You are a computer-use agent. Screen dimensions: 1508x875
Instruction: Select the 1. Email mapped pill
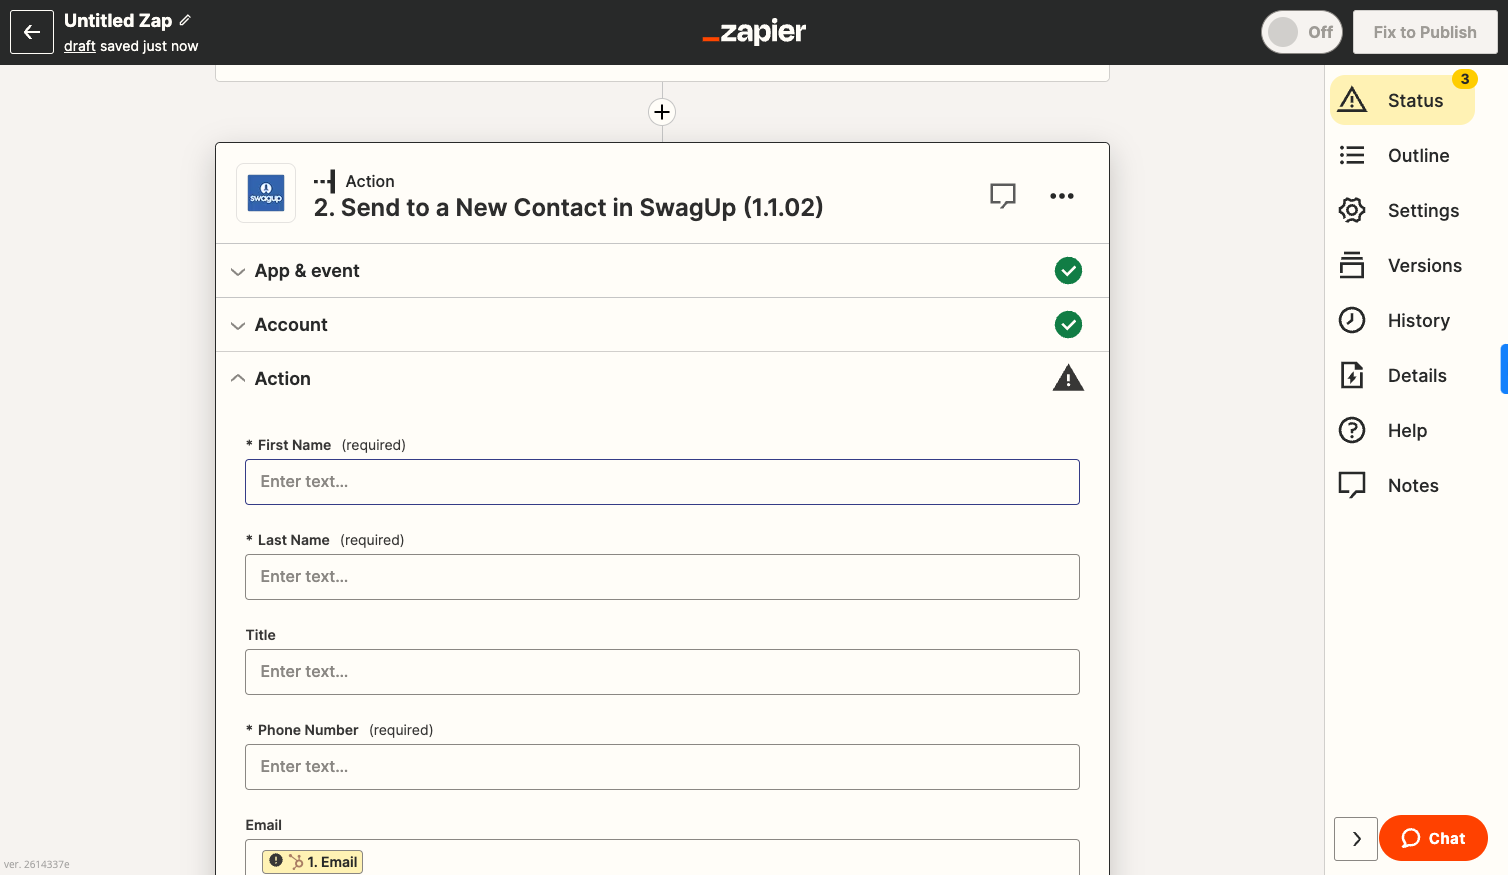[x=312, y=862]
